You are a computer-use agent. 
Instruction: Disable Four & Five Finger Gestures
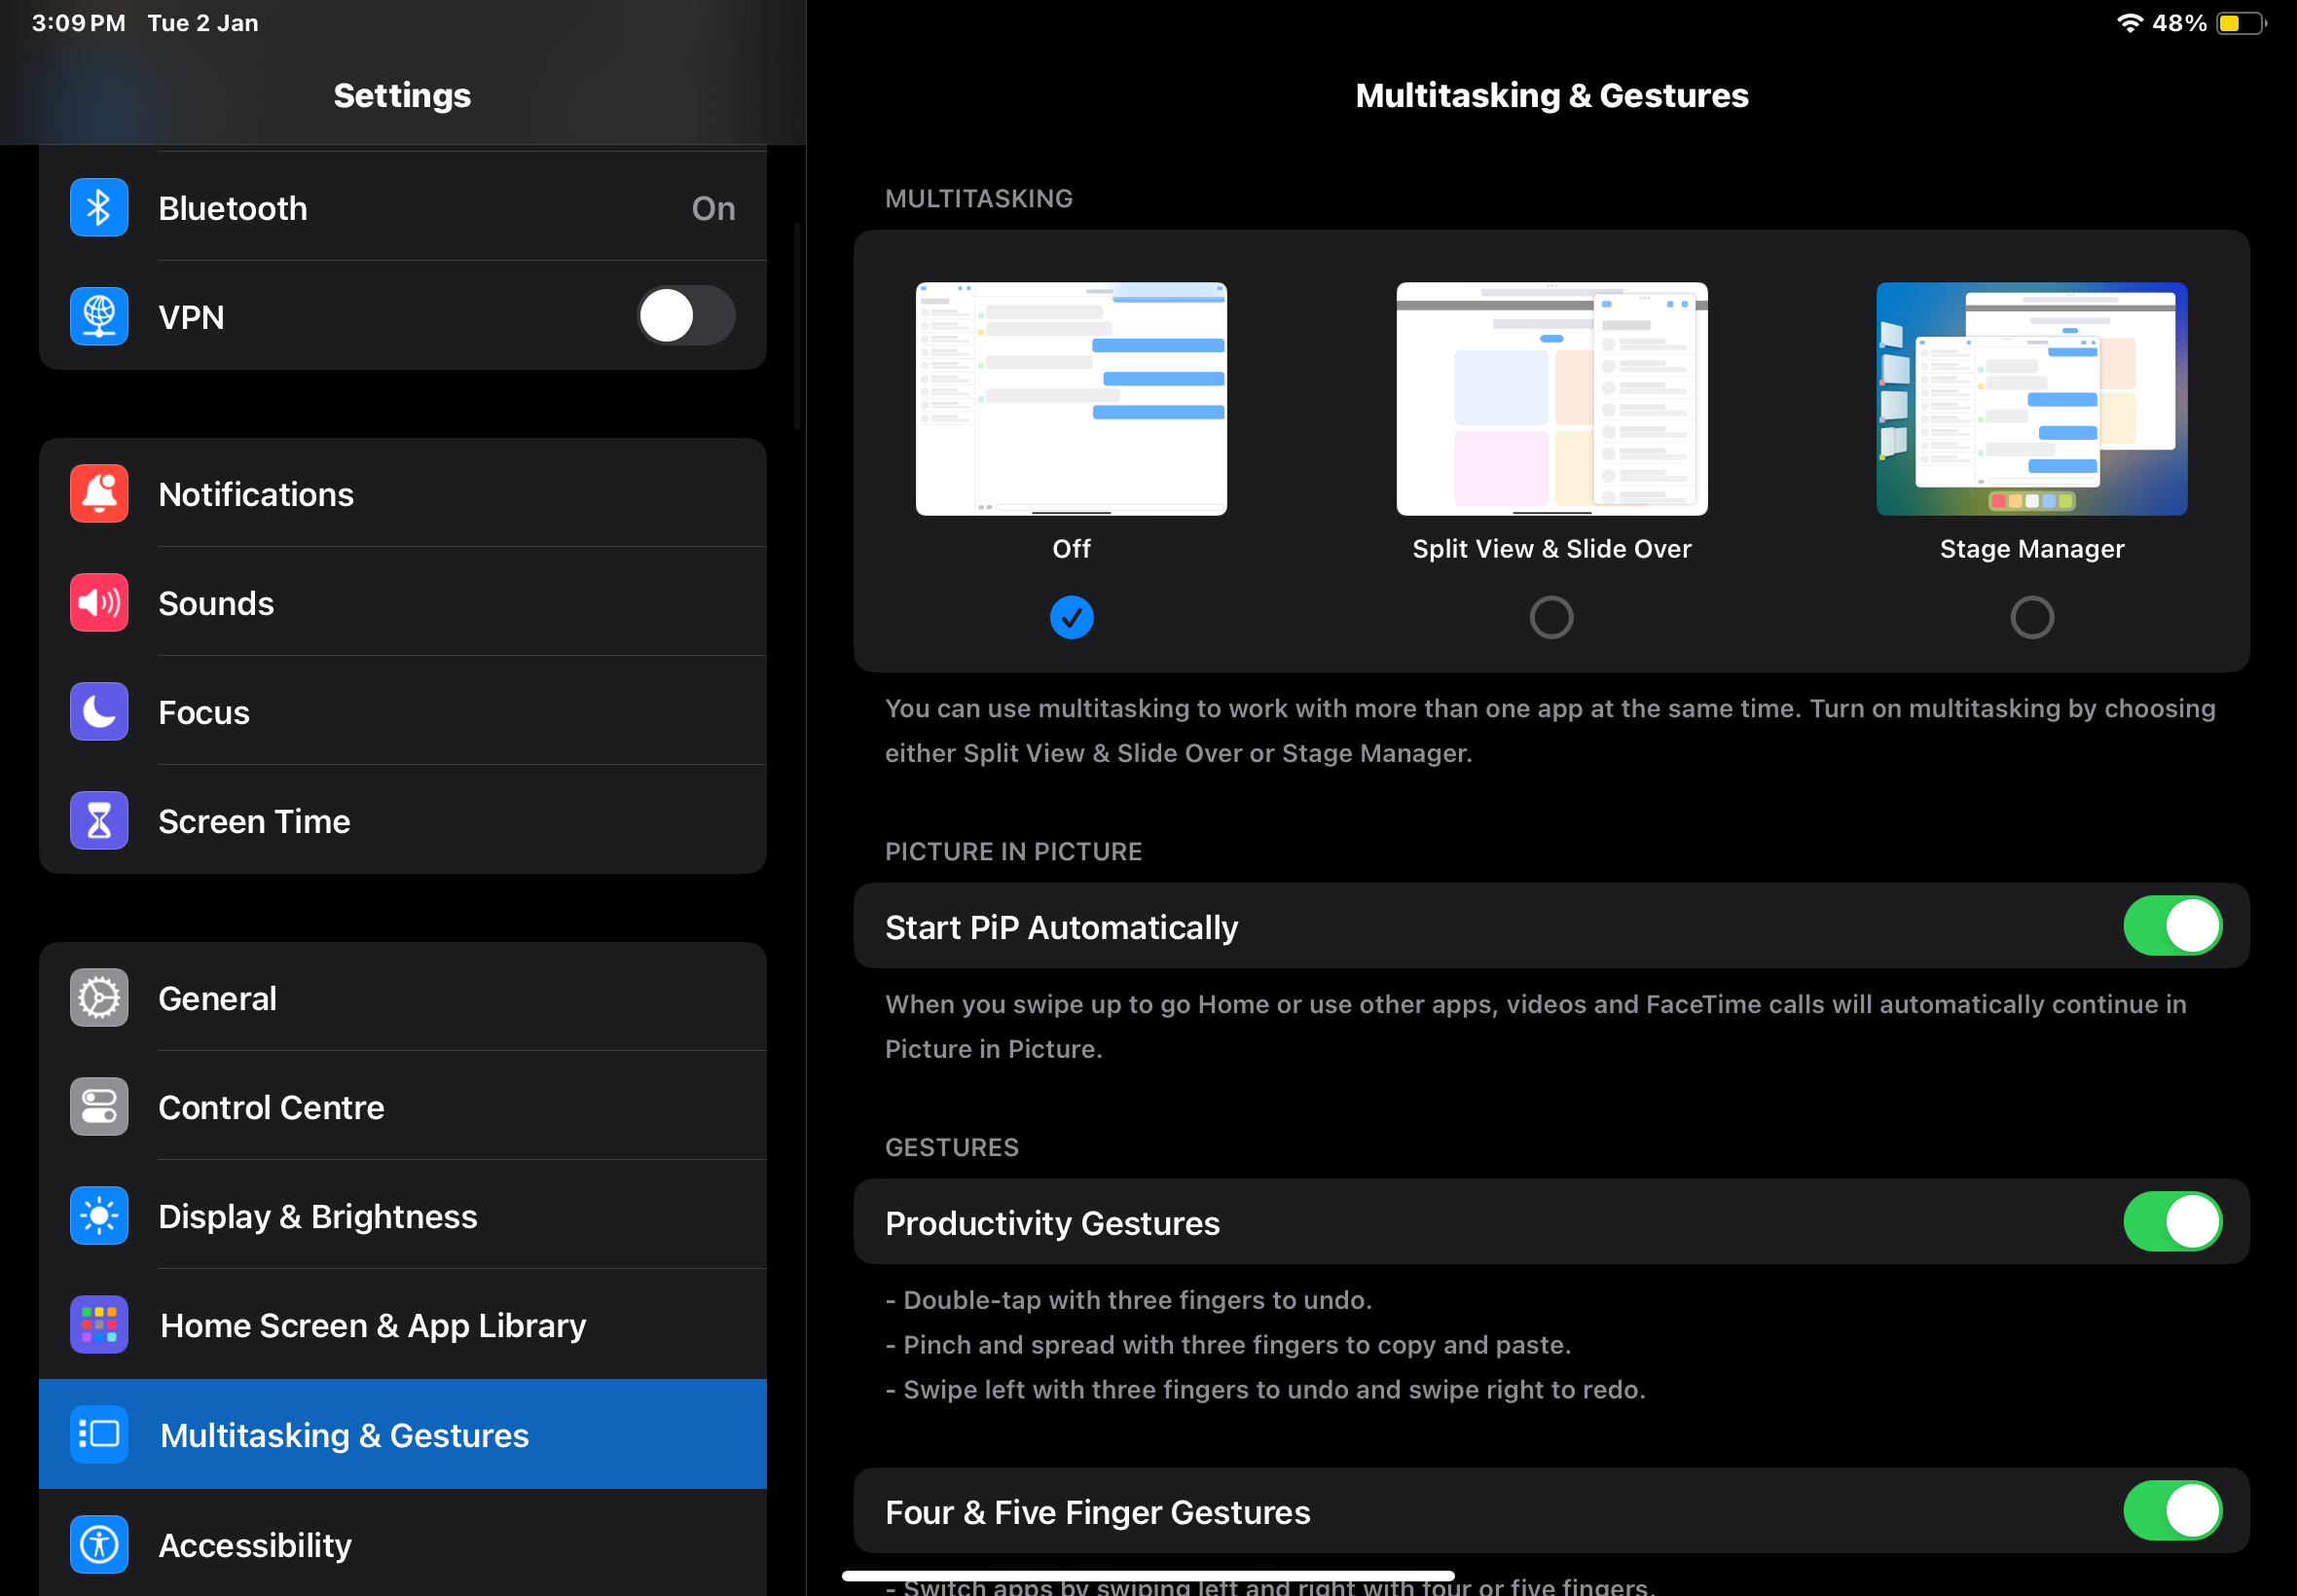pos(2173,1511)
